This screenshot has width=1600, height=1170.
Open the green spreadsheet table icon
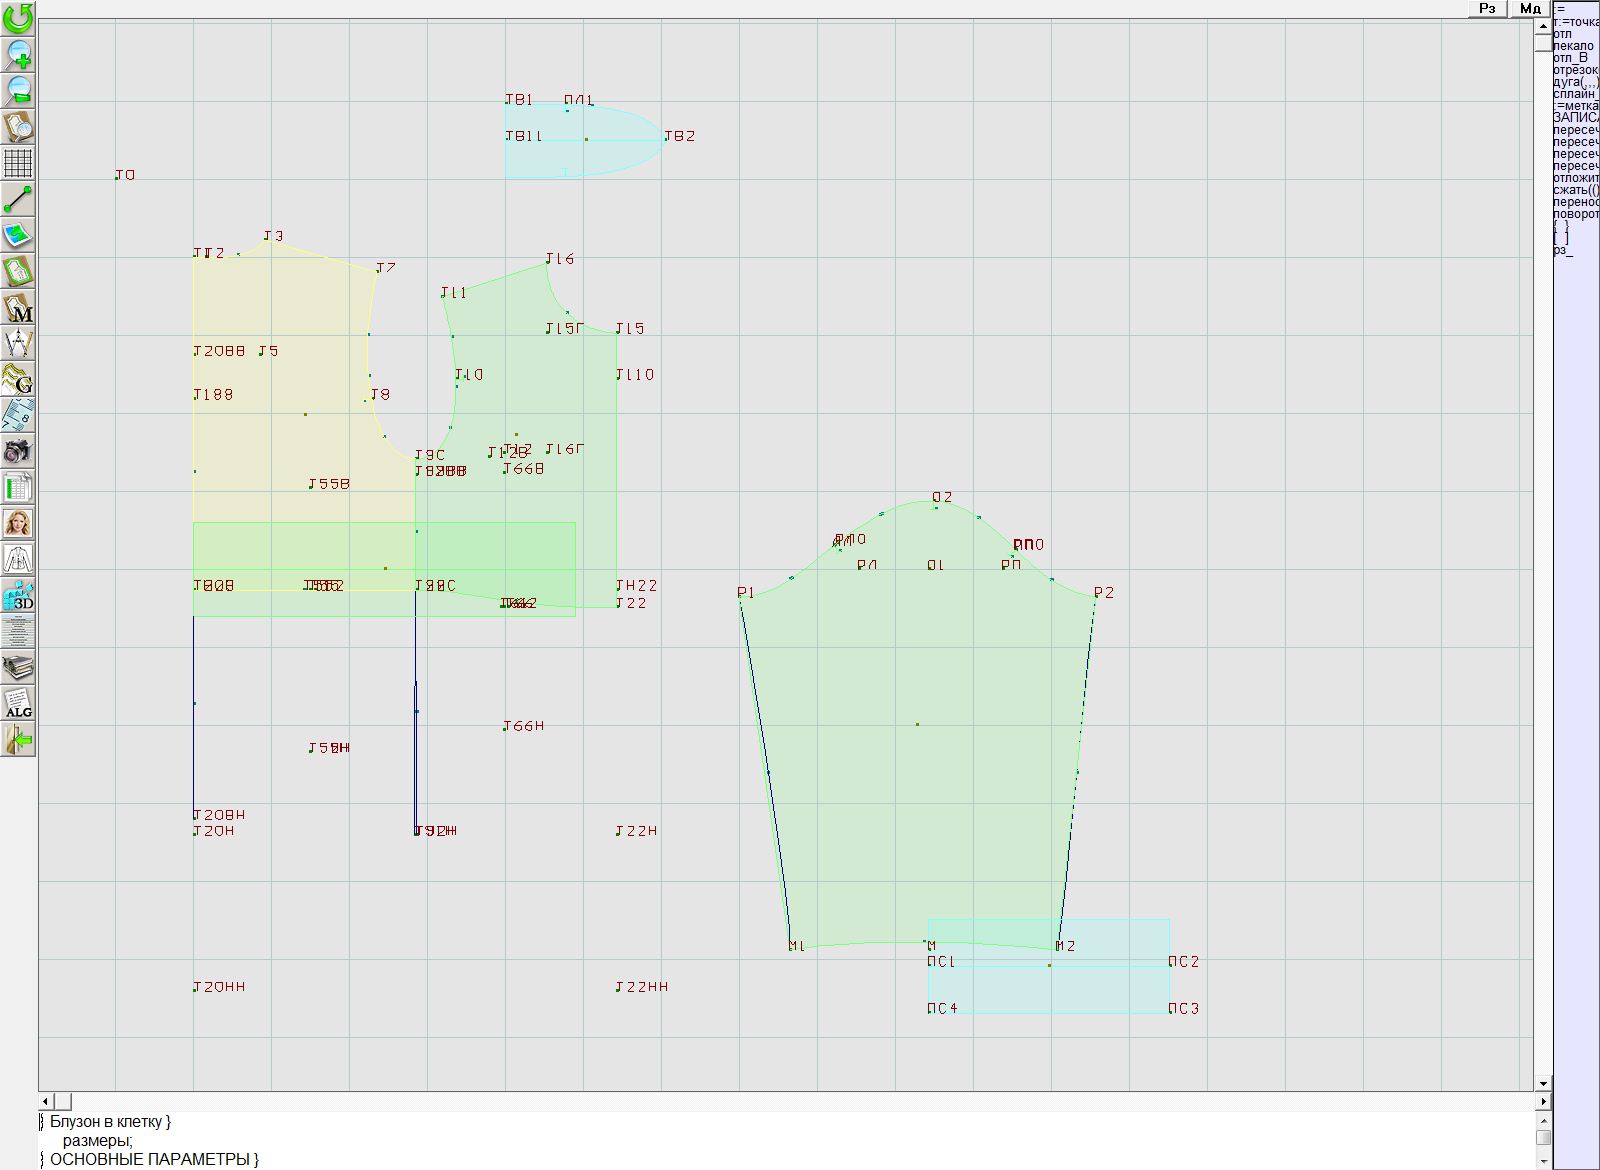point(18,487)
